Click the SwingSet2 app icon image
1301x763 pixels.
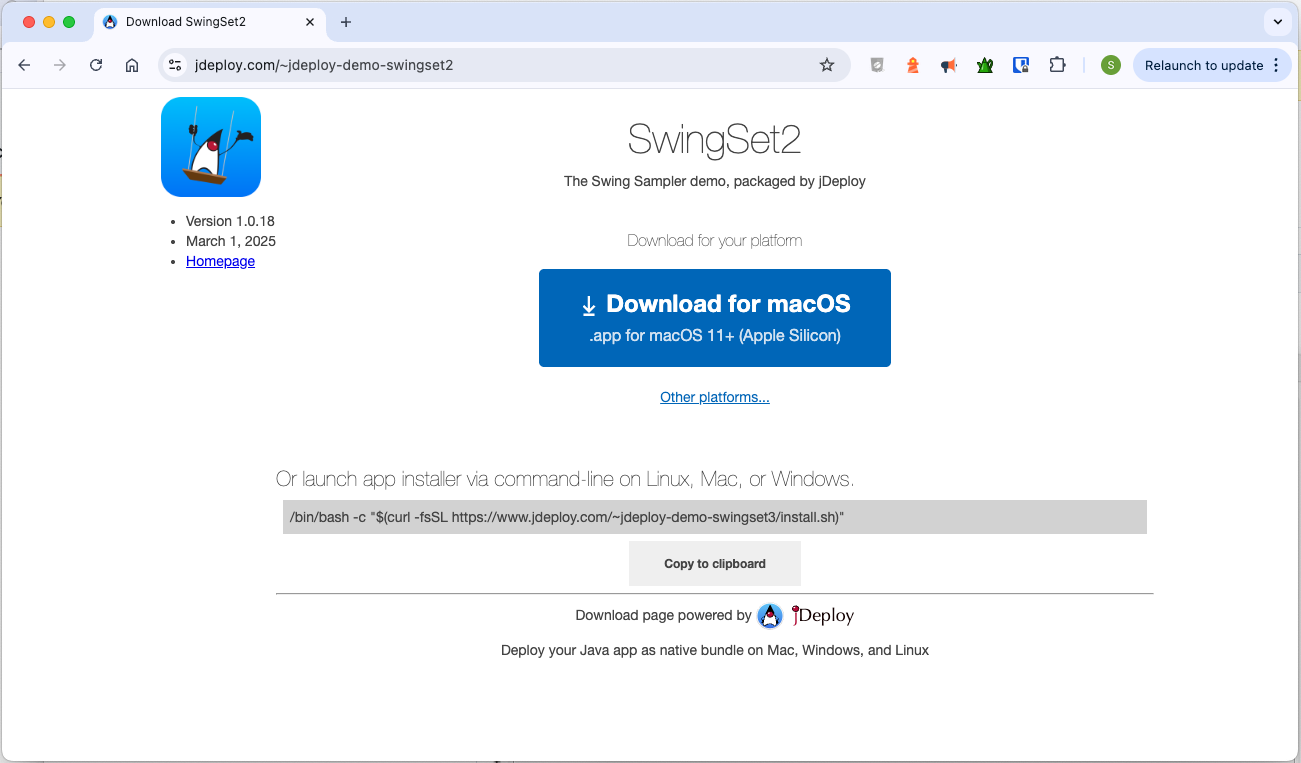point(210,147)
